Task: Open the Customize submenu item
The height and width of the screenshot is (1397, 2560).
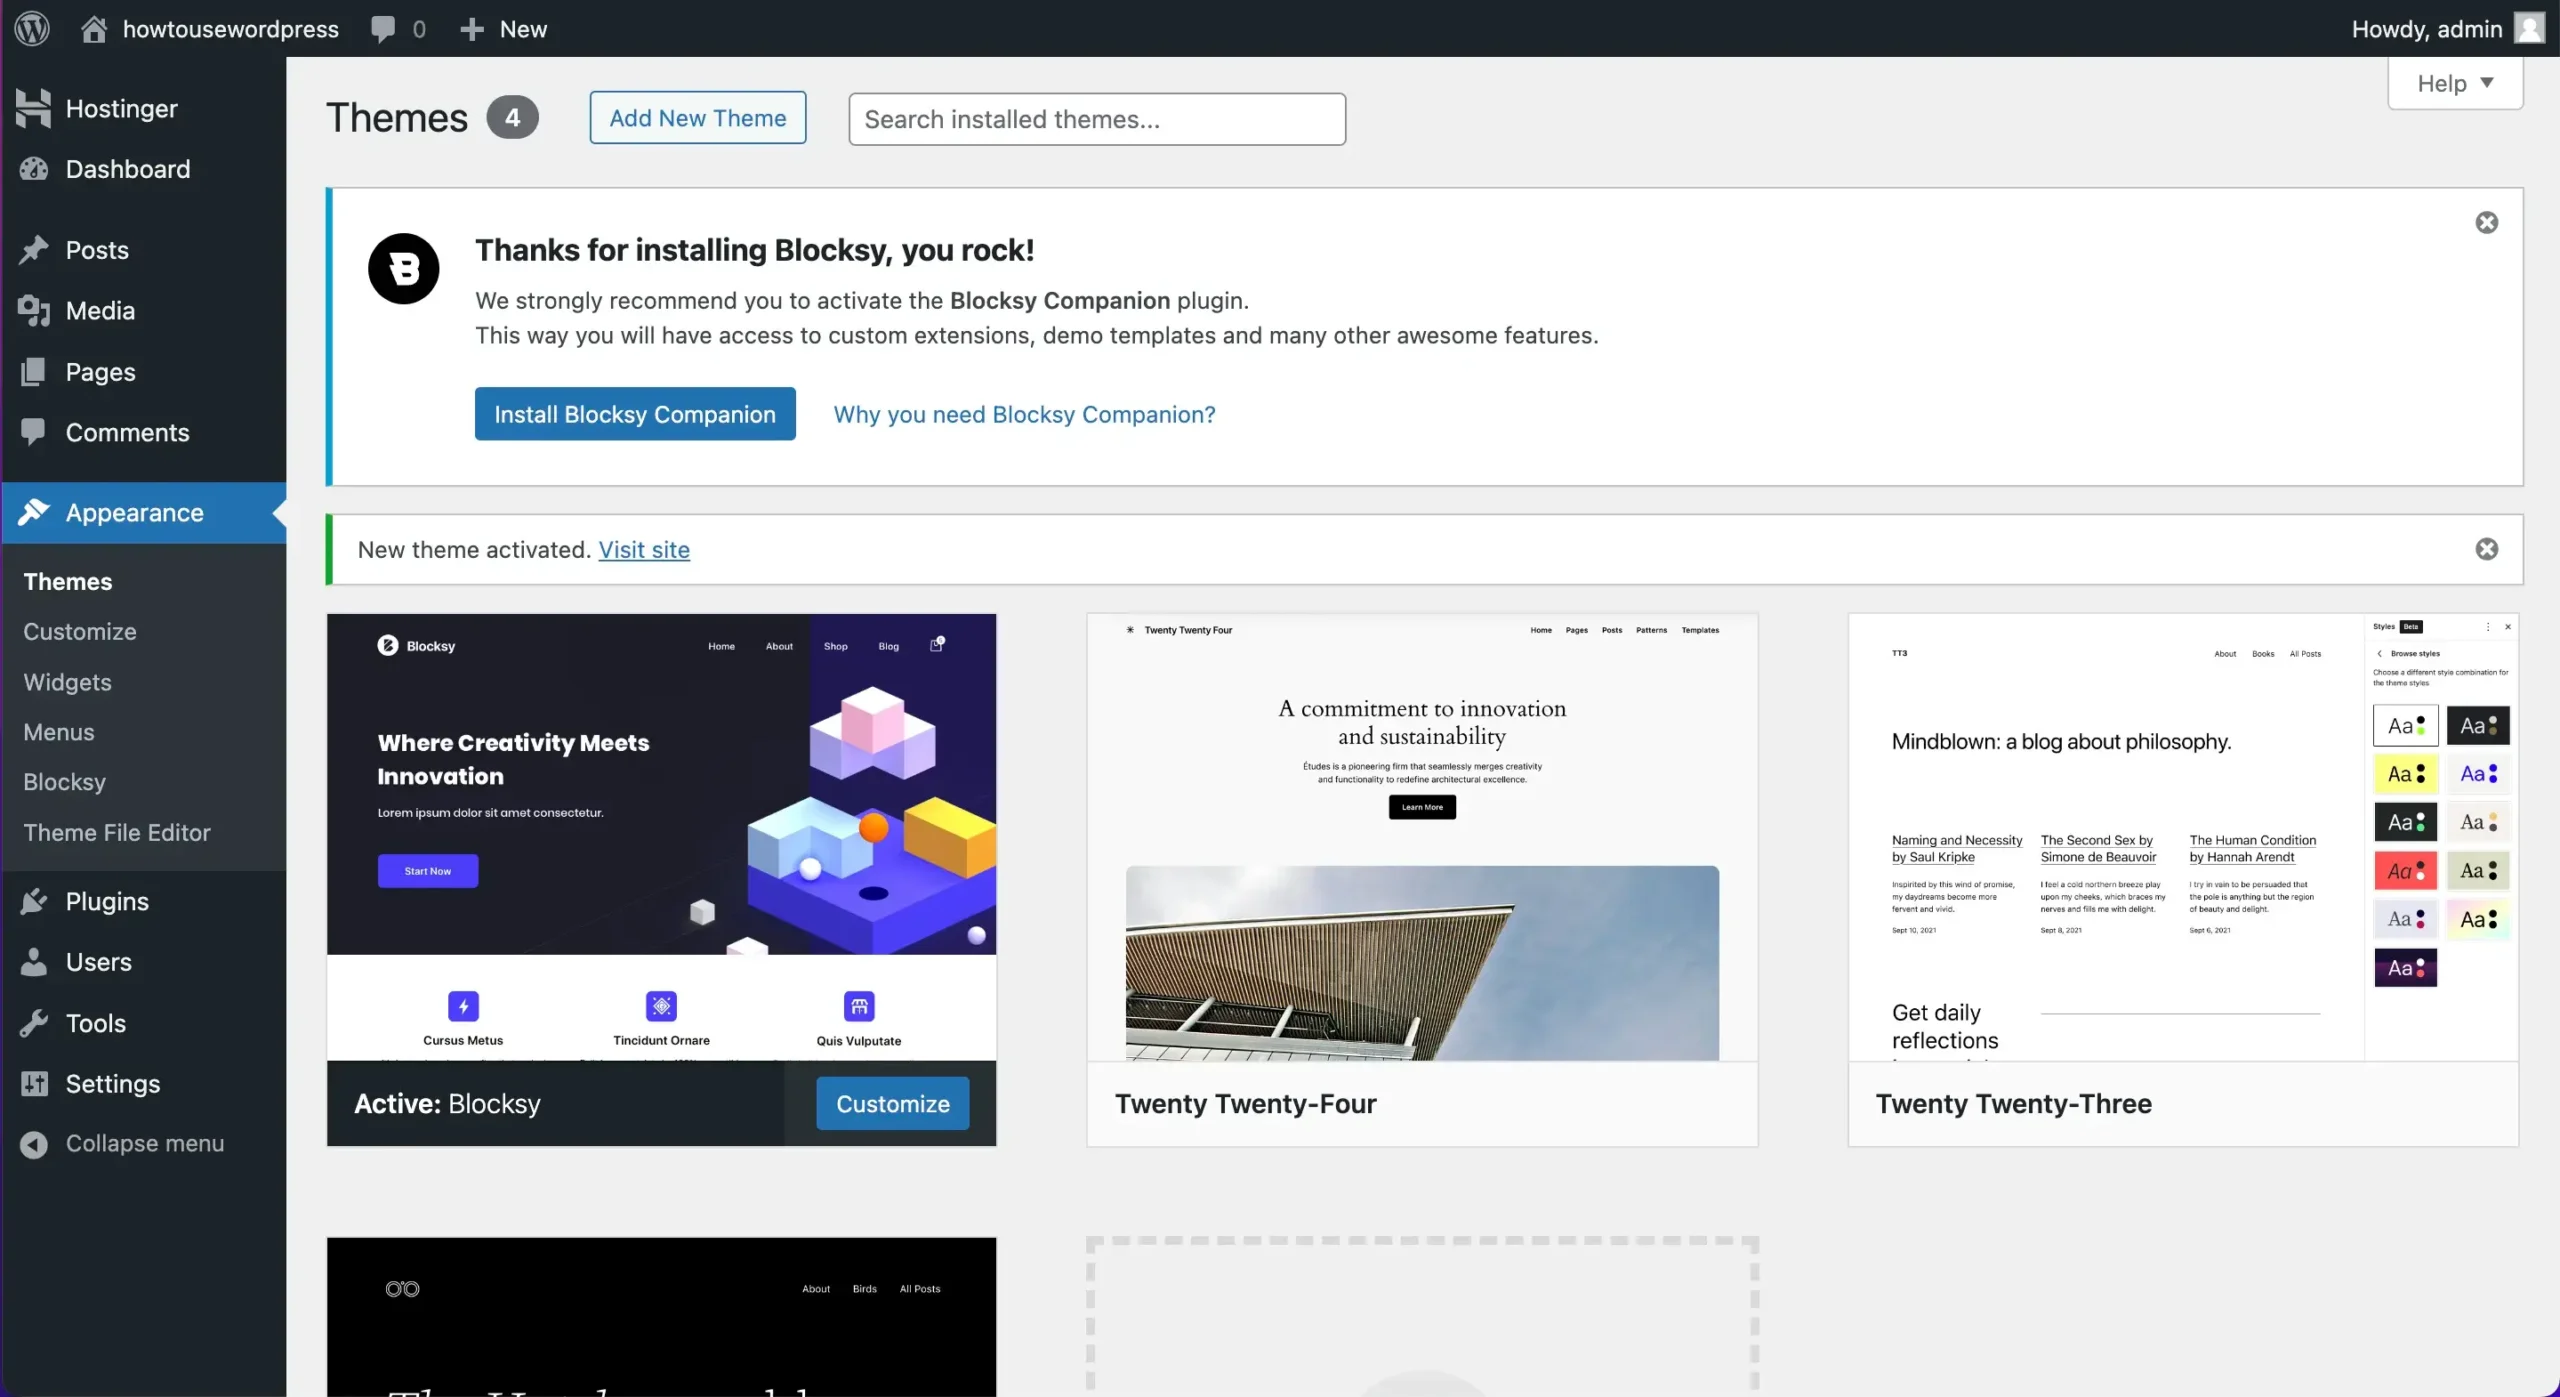Action: (80, 632)
